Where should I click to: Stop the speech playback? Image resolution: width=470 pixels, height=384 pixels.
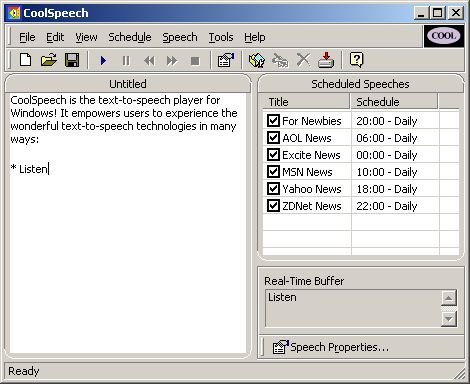tap(195, 61)
